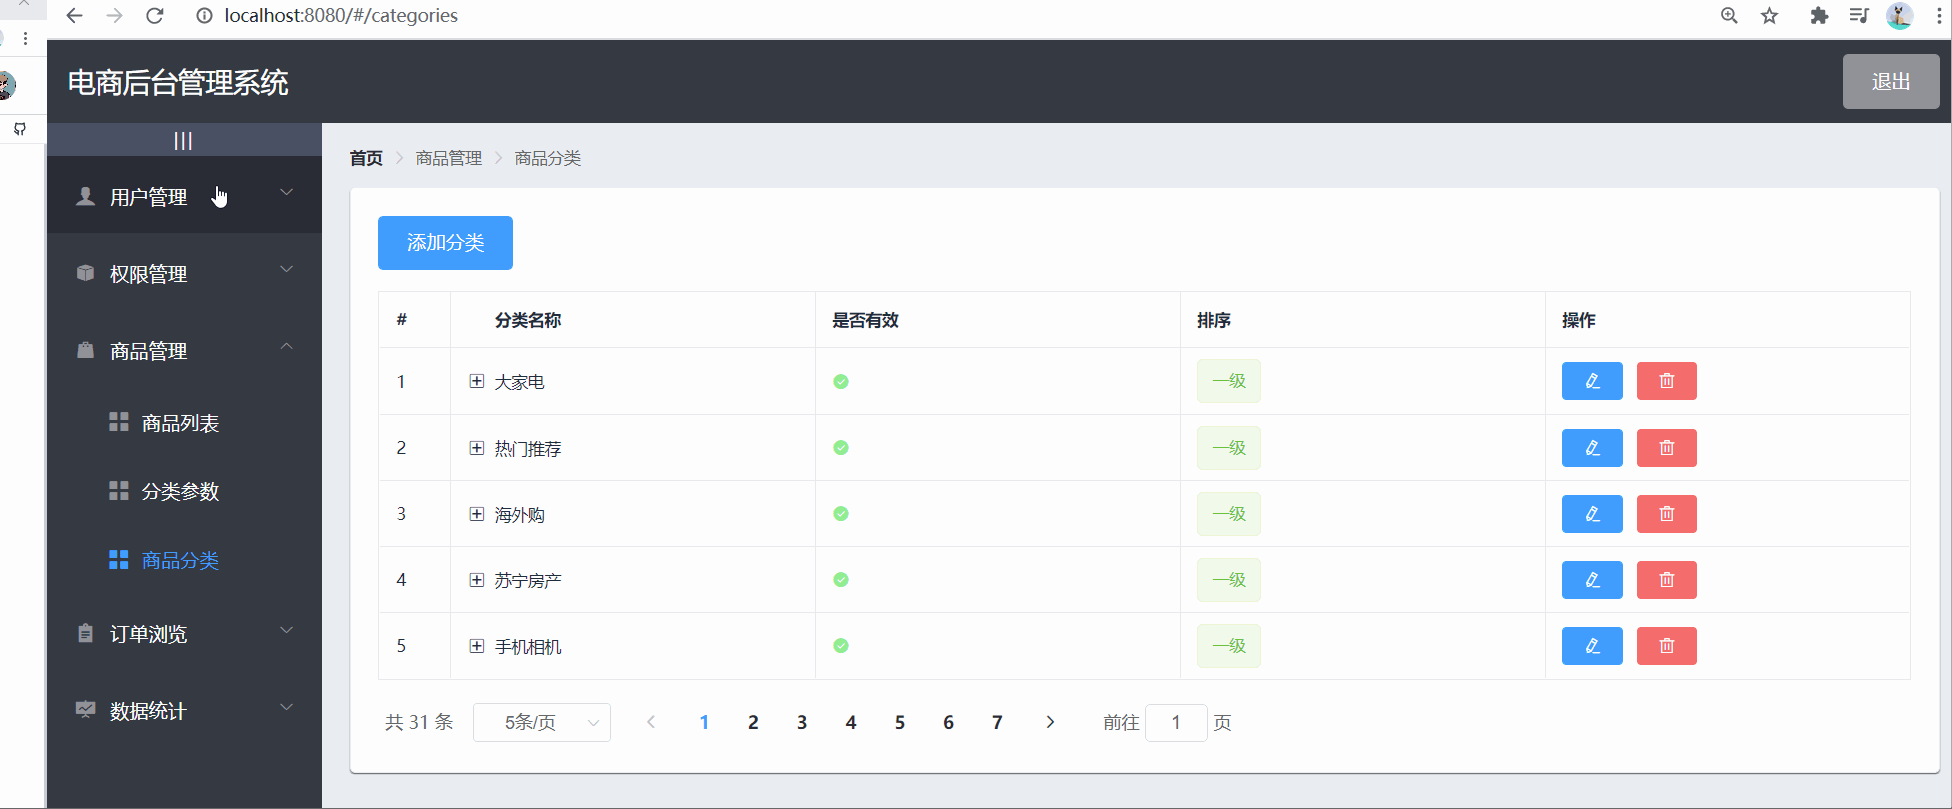Screen dimensions: 1952x809
Task: Expand the 苏宁房产 category row
Action: (x=477, y=580)
